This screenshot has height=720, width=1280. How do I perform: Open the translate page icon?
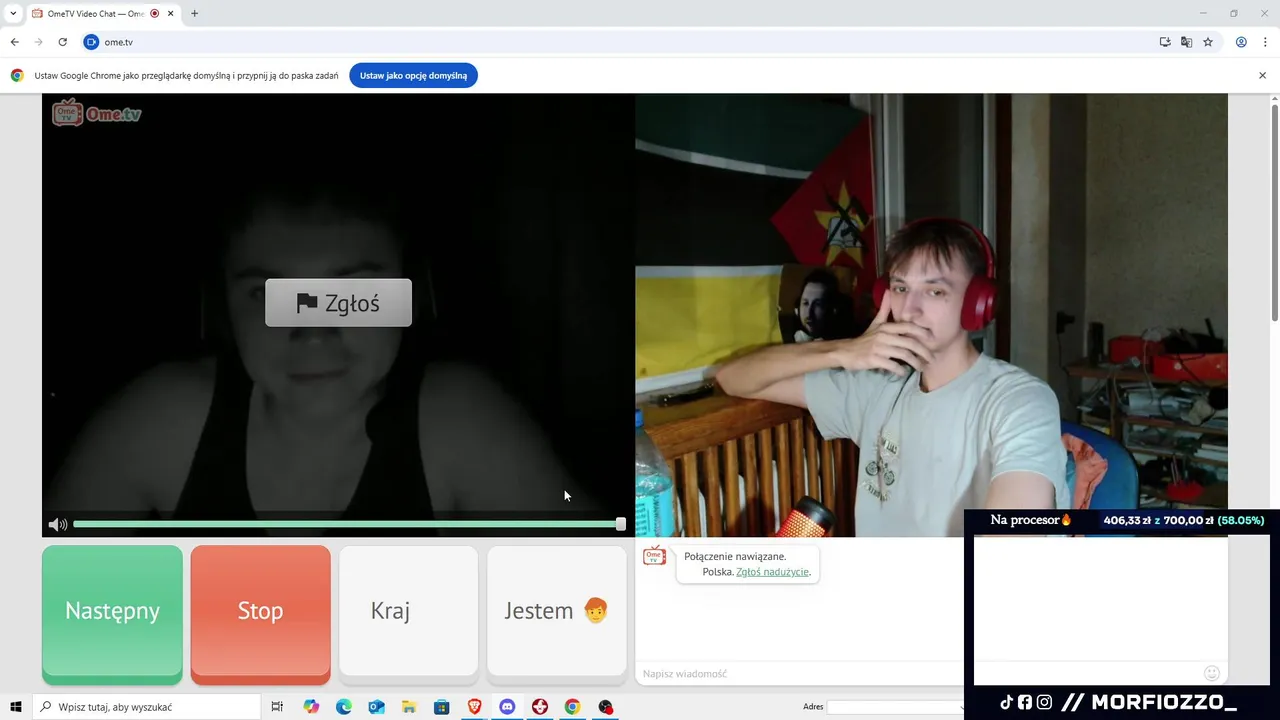pos(1186,42)
